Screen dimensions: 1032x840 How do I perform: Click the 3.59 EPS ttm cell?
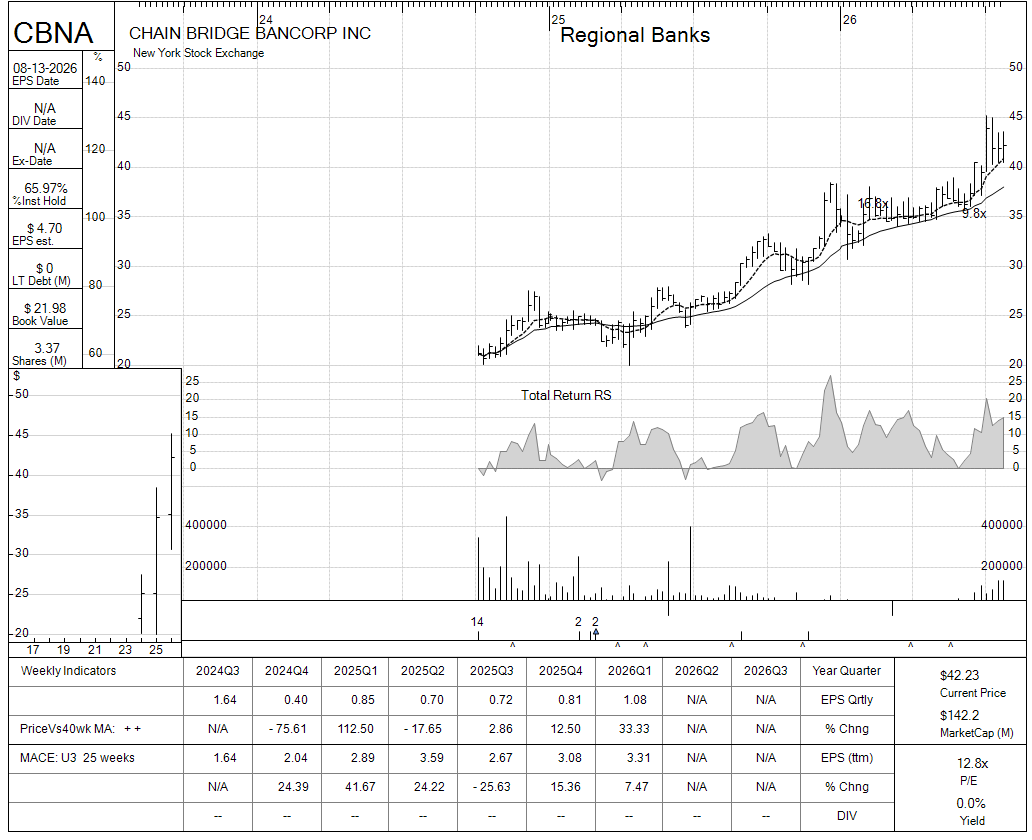(432, 758)
